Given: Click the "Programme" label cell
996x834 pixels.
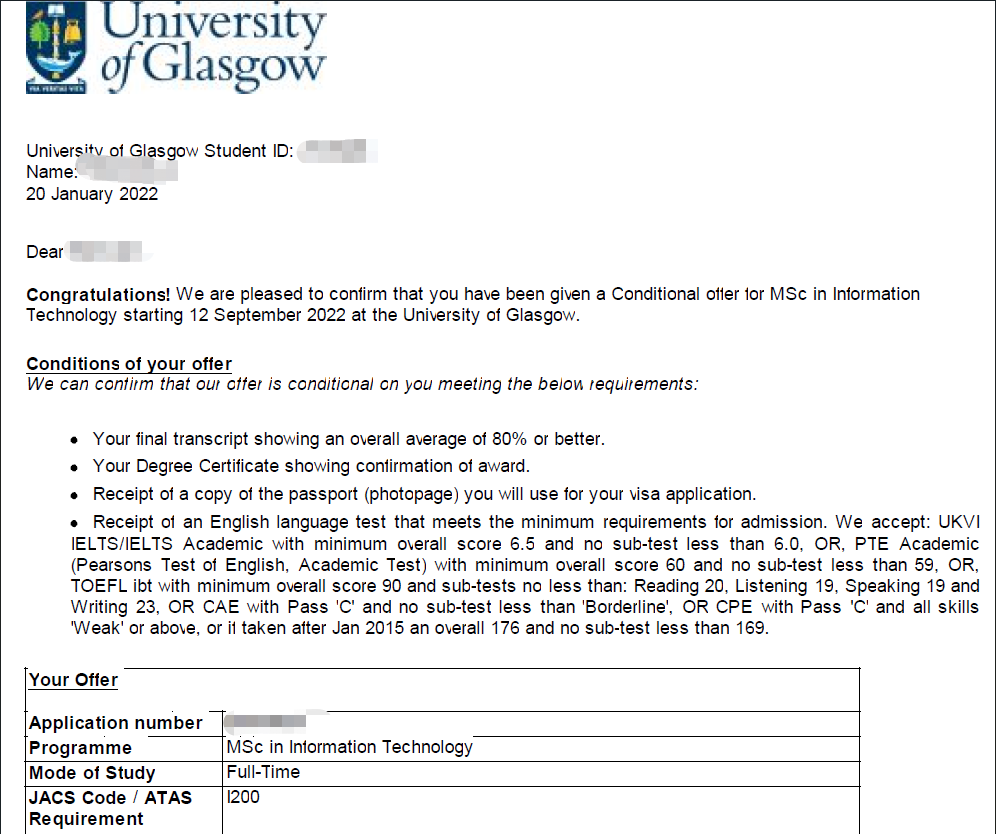Looking at the screenshot, I should (x=80, y=748).
